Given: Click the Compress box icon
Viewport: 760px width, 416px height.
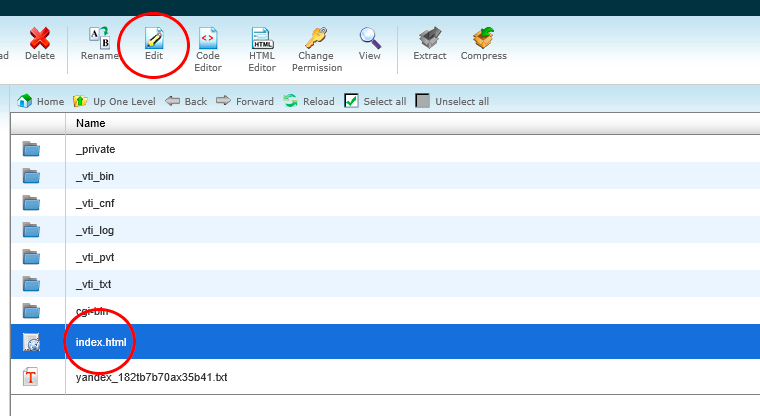Looking at the screenshot, I should pos(484,38).
